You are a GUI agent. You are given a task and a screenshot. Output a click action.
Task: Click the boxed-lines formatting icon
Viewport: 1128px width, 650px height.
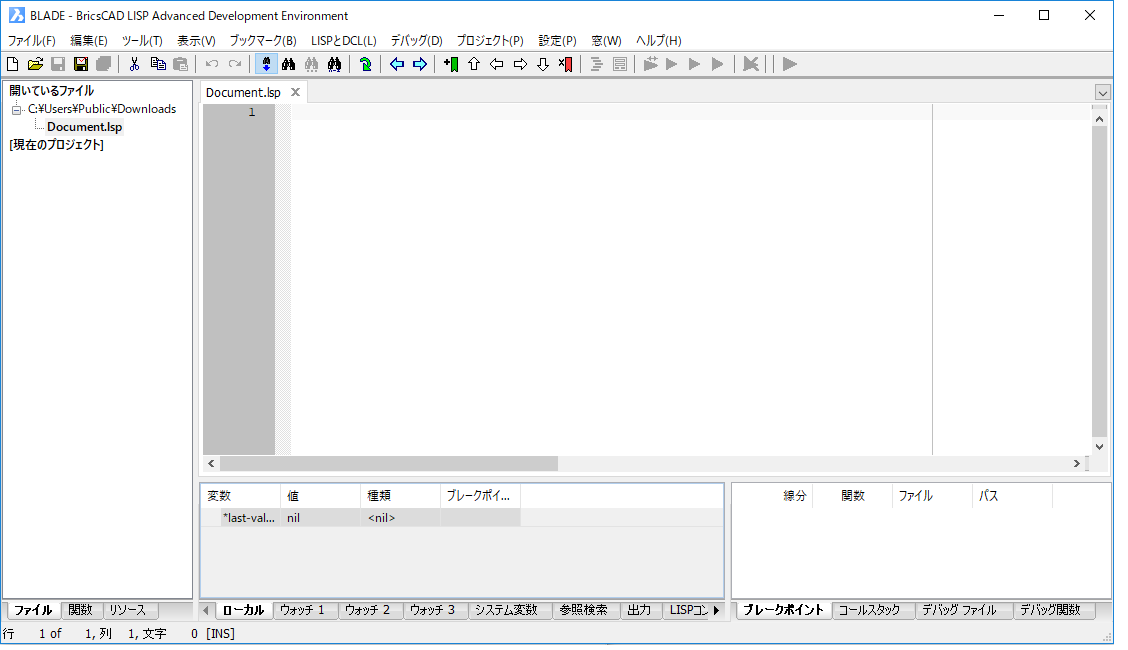click(x=619, y=64)
